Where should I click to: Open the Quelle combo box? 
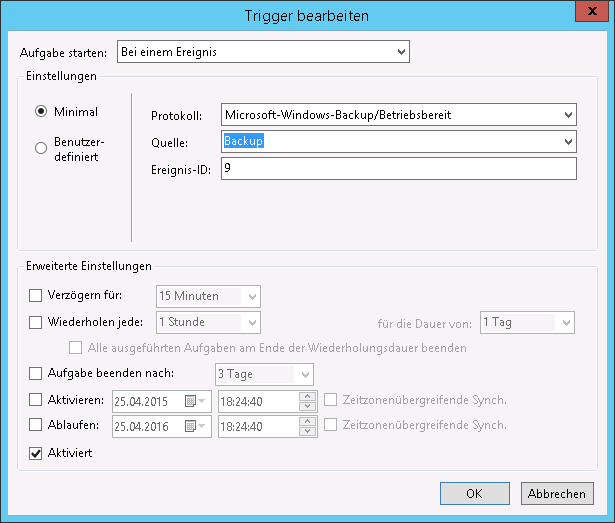(568, 142)
